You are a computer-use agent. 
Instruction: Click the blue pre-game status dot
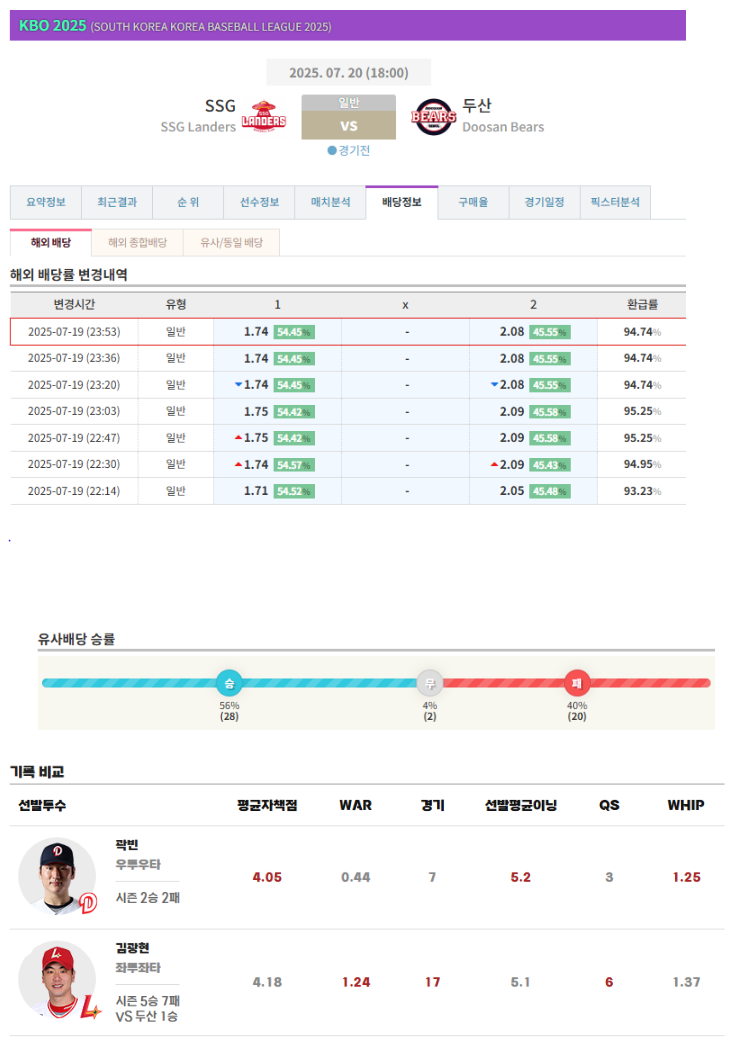click(332, 150)
